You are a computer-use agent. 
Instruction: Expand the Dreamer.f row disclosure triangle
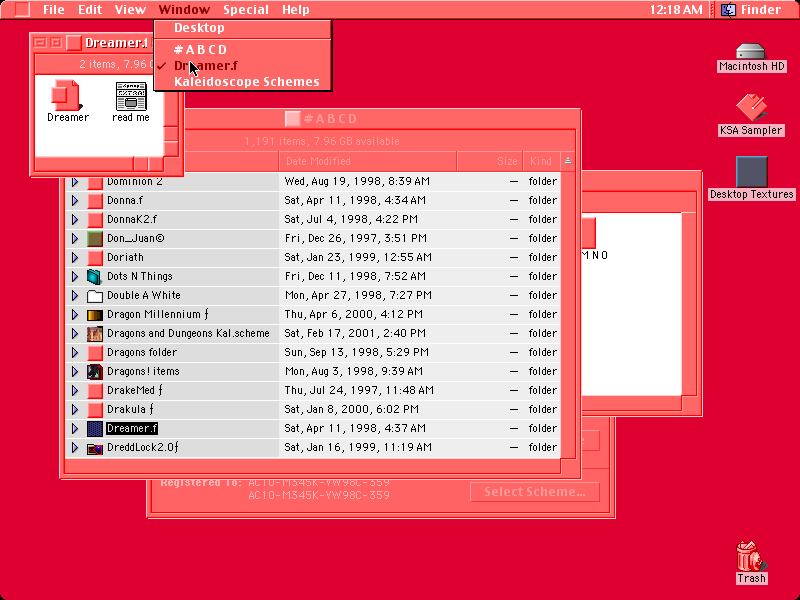(75, 429)
